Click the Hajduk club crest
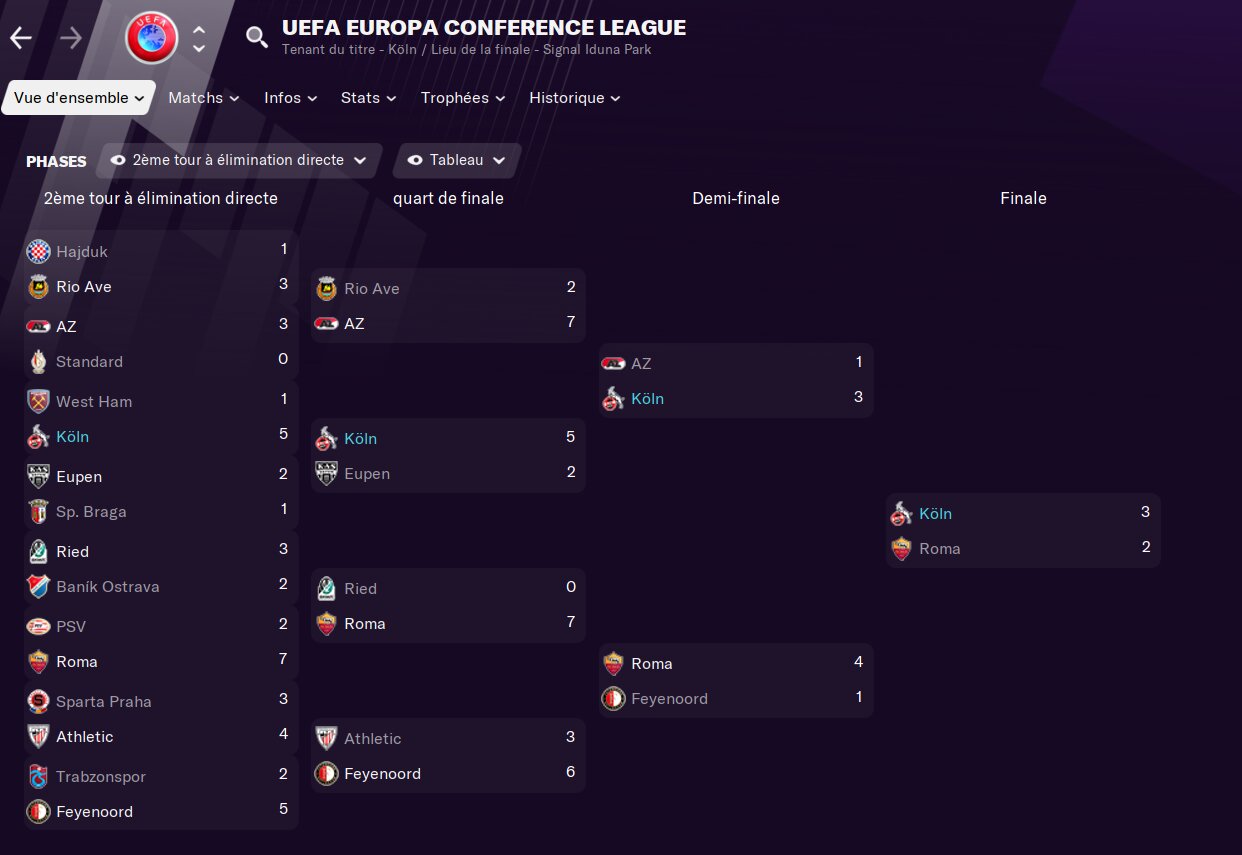Viewport: 1242px width, 855px height. coord(38,251)
